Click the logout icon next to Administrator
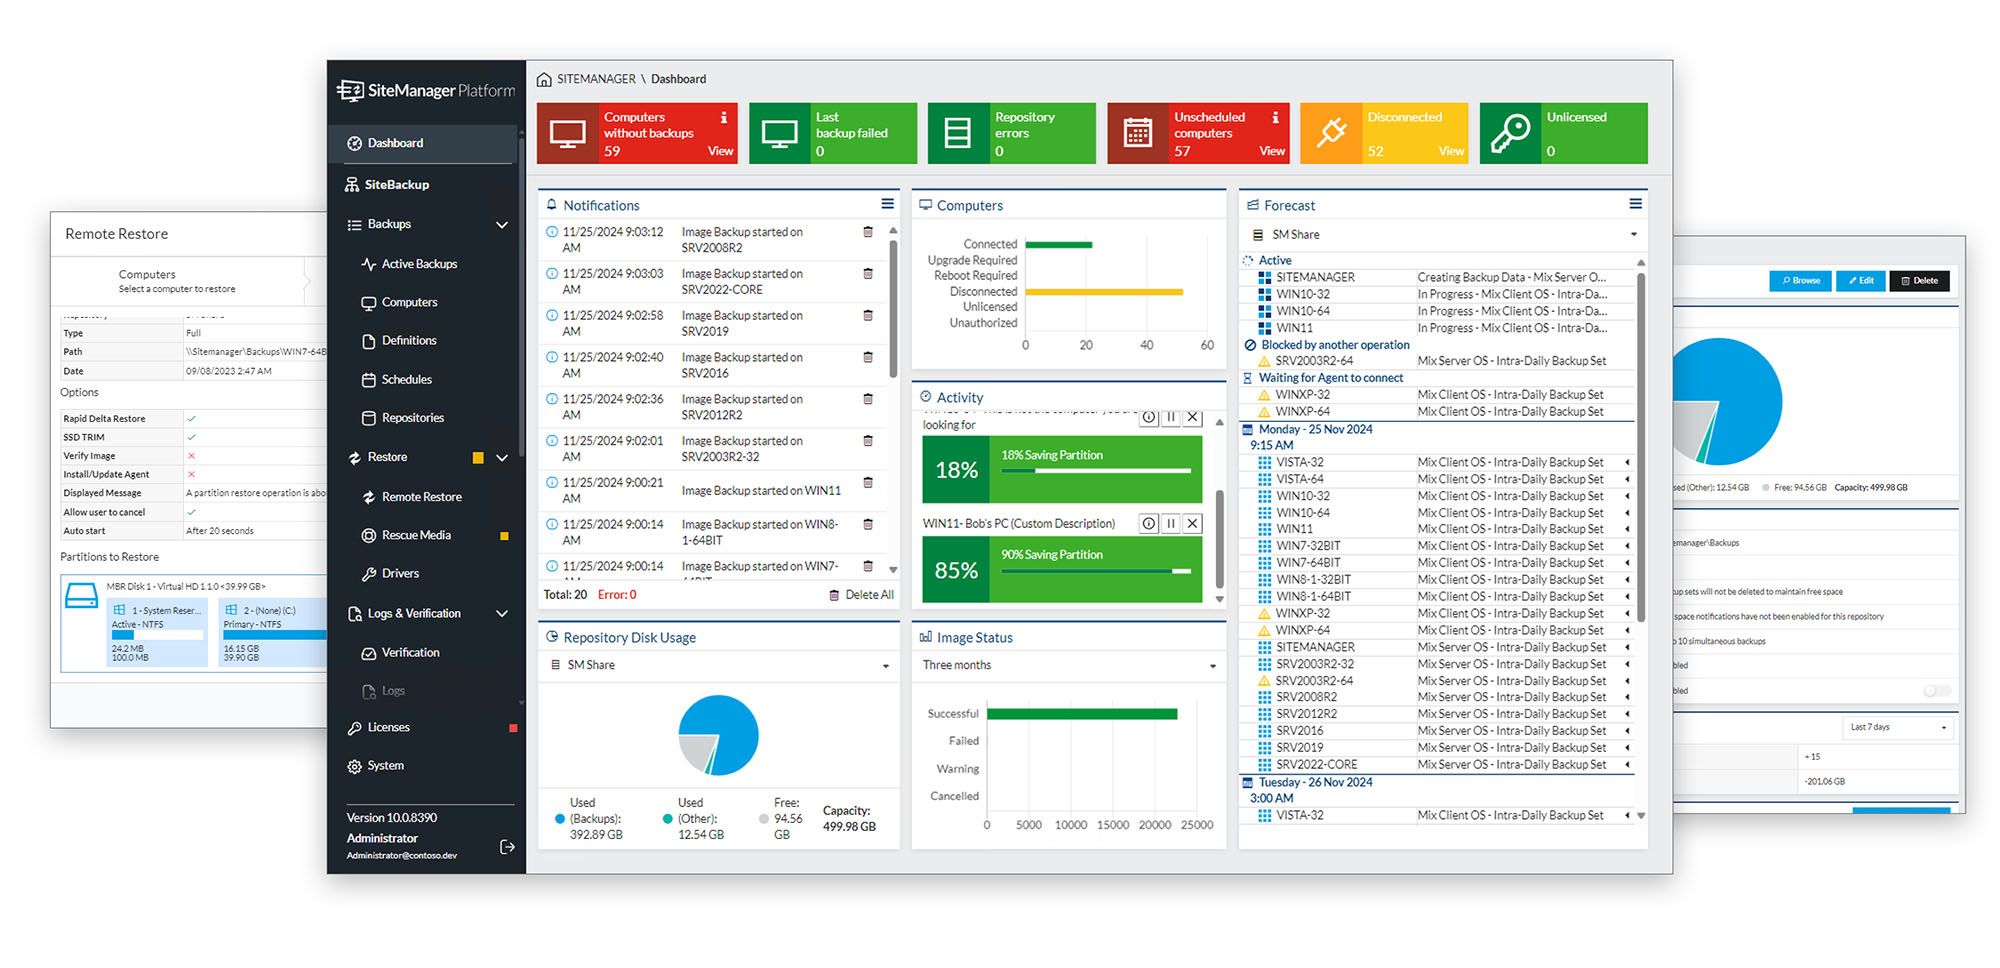Viewport: 2000px width, 968px height. click(x=508, y=847)
